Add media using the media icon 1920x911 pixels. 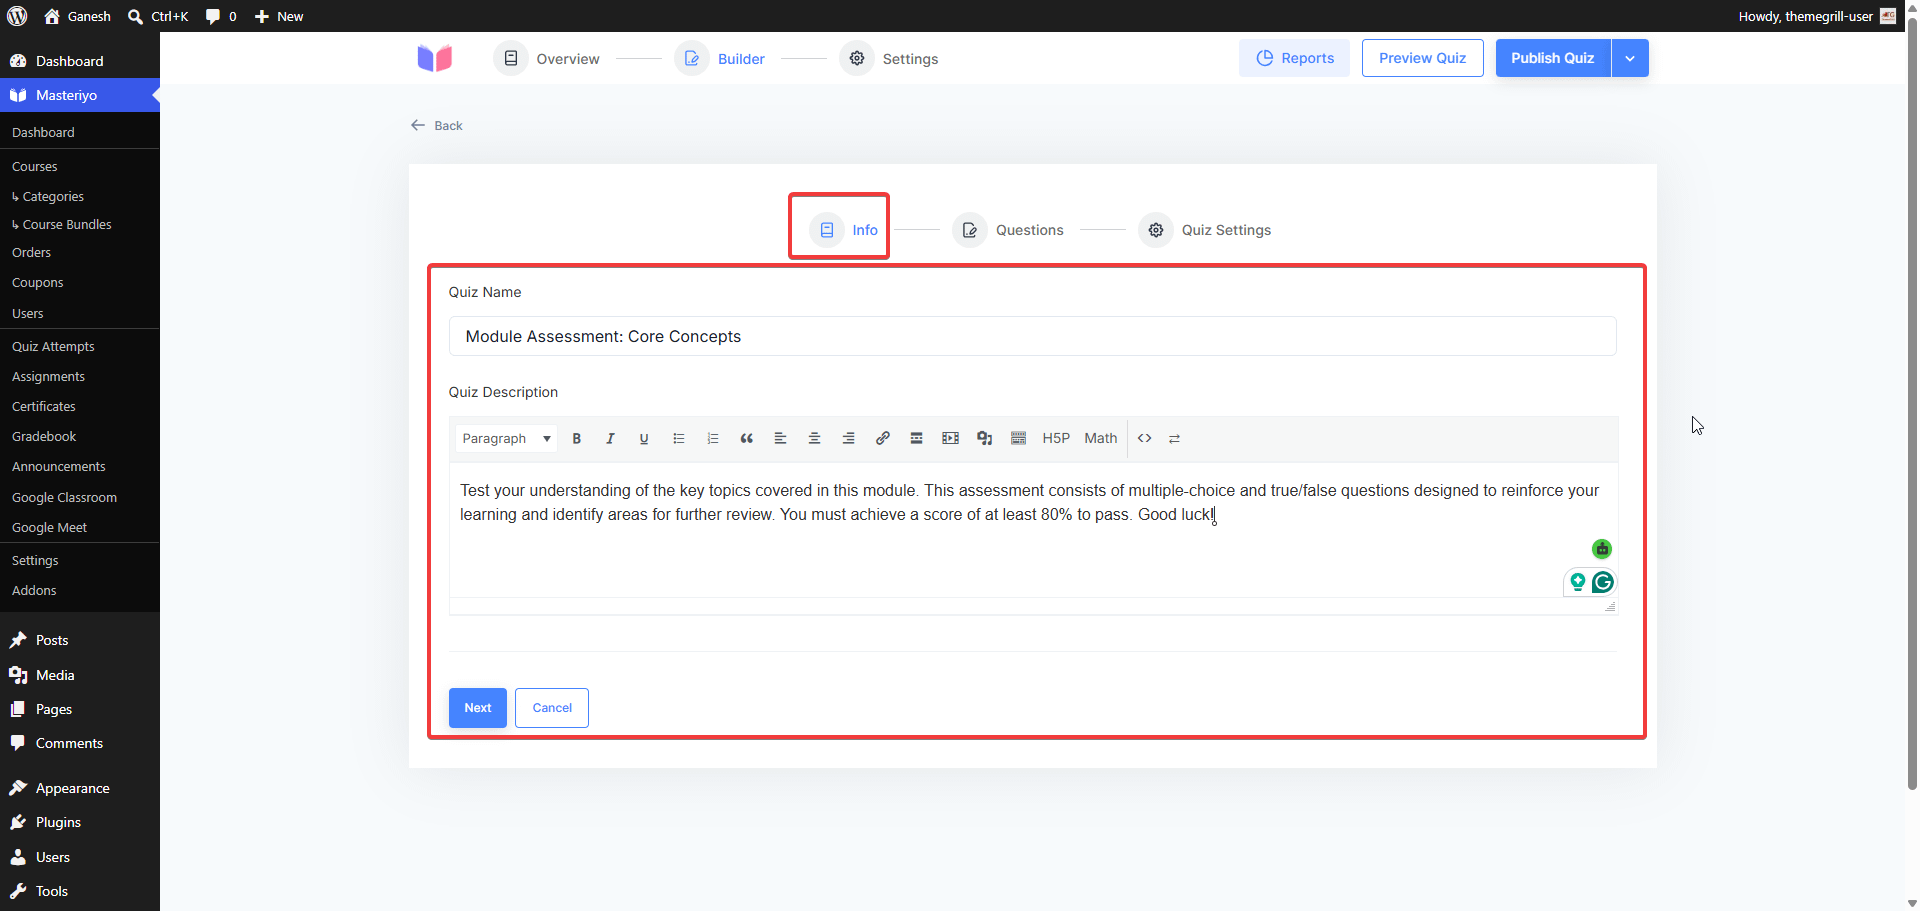tap(984, 438)
